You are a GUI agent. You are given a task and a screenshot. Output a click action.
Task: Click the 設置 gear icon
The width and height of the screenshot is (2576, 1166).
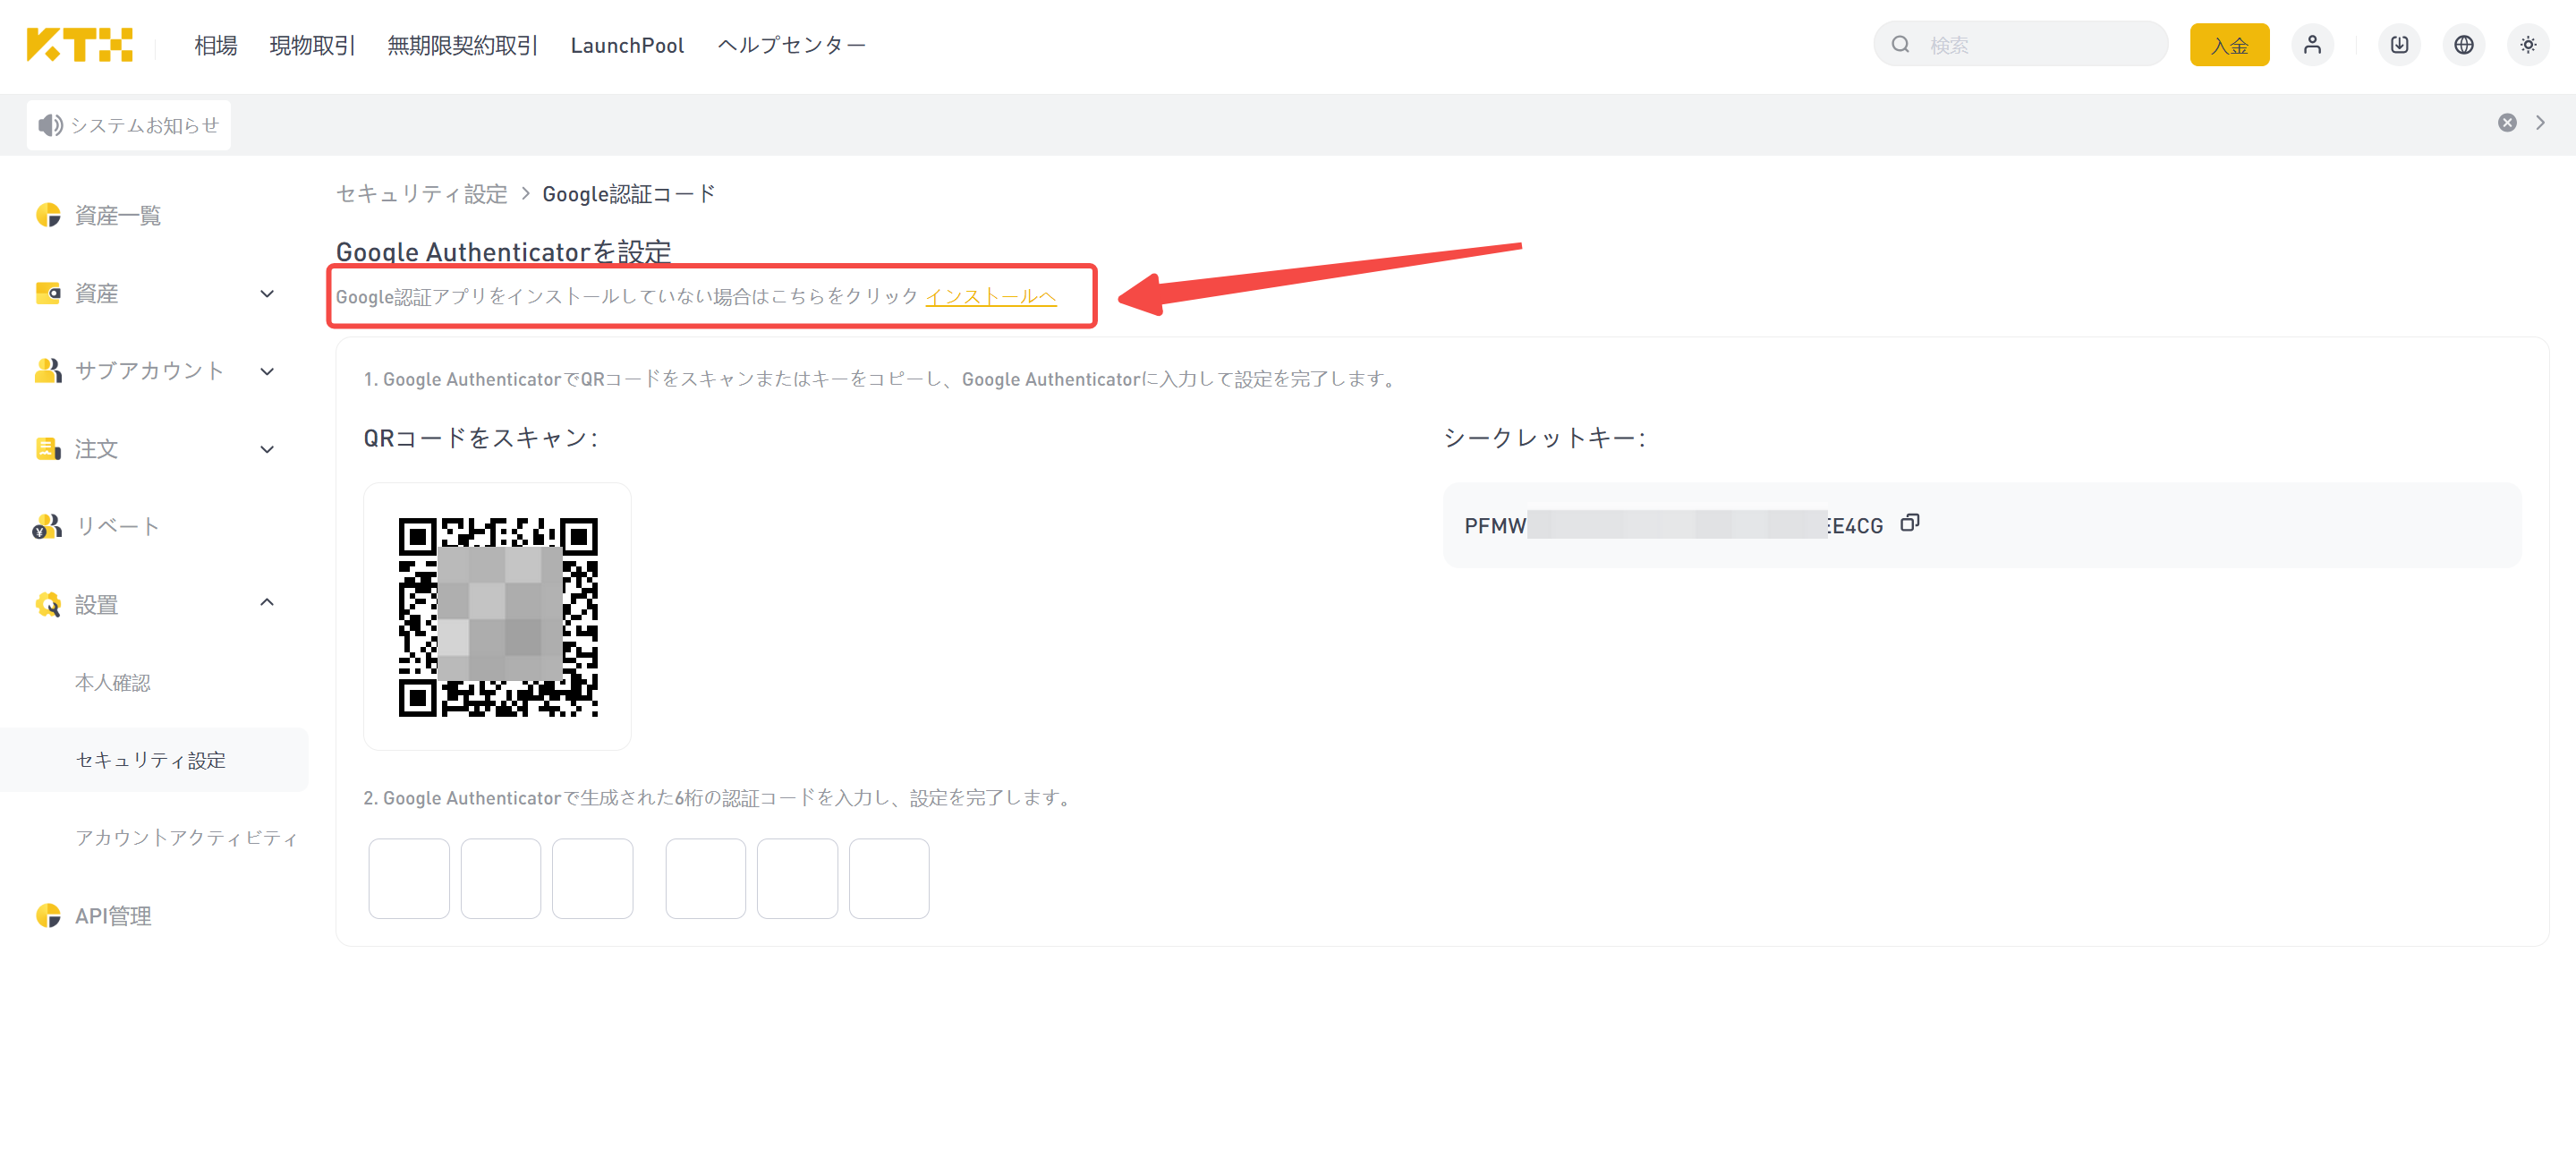(x=48, y=604)
